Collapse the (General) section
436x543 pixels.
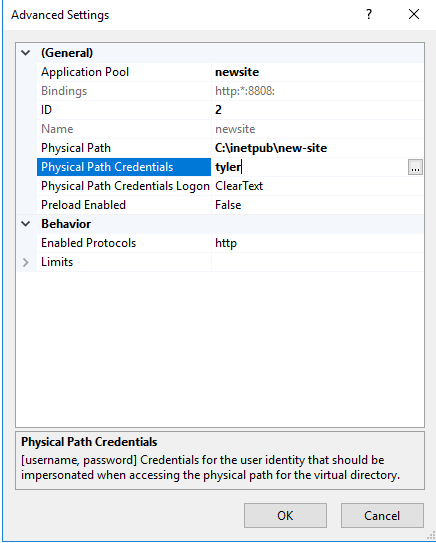pos(26,53)
